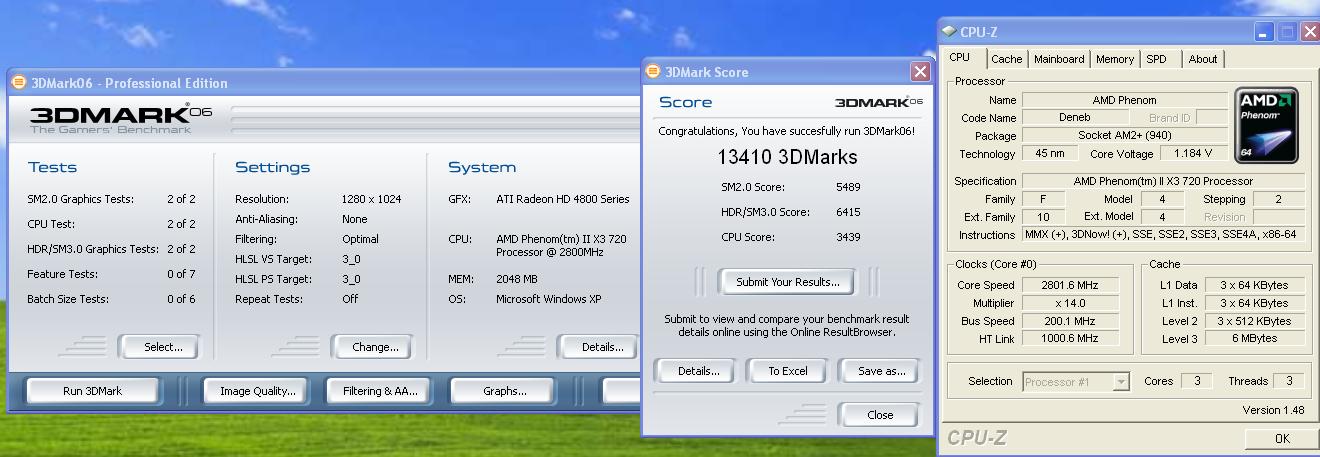Minimize the CPU-Z window
The image size is (1320, 457).
coord(1265,32)
